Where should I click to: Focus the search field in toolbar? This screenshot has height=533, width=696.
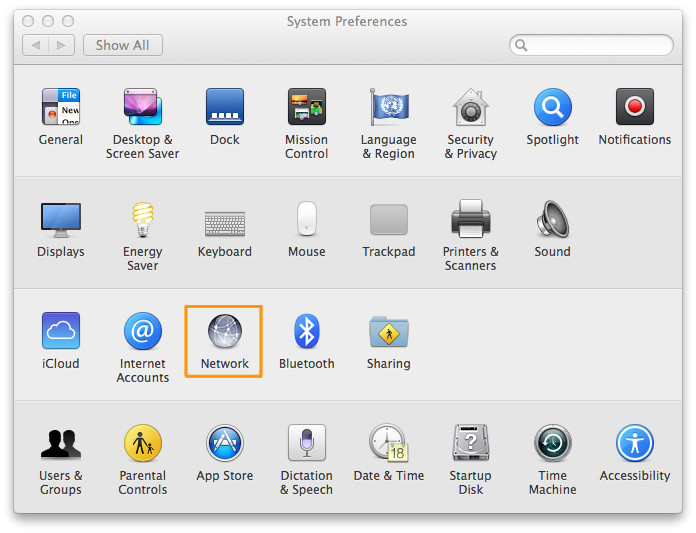[591, 45]
